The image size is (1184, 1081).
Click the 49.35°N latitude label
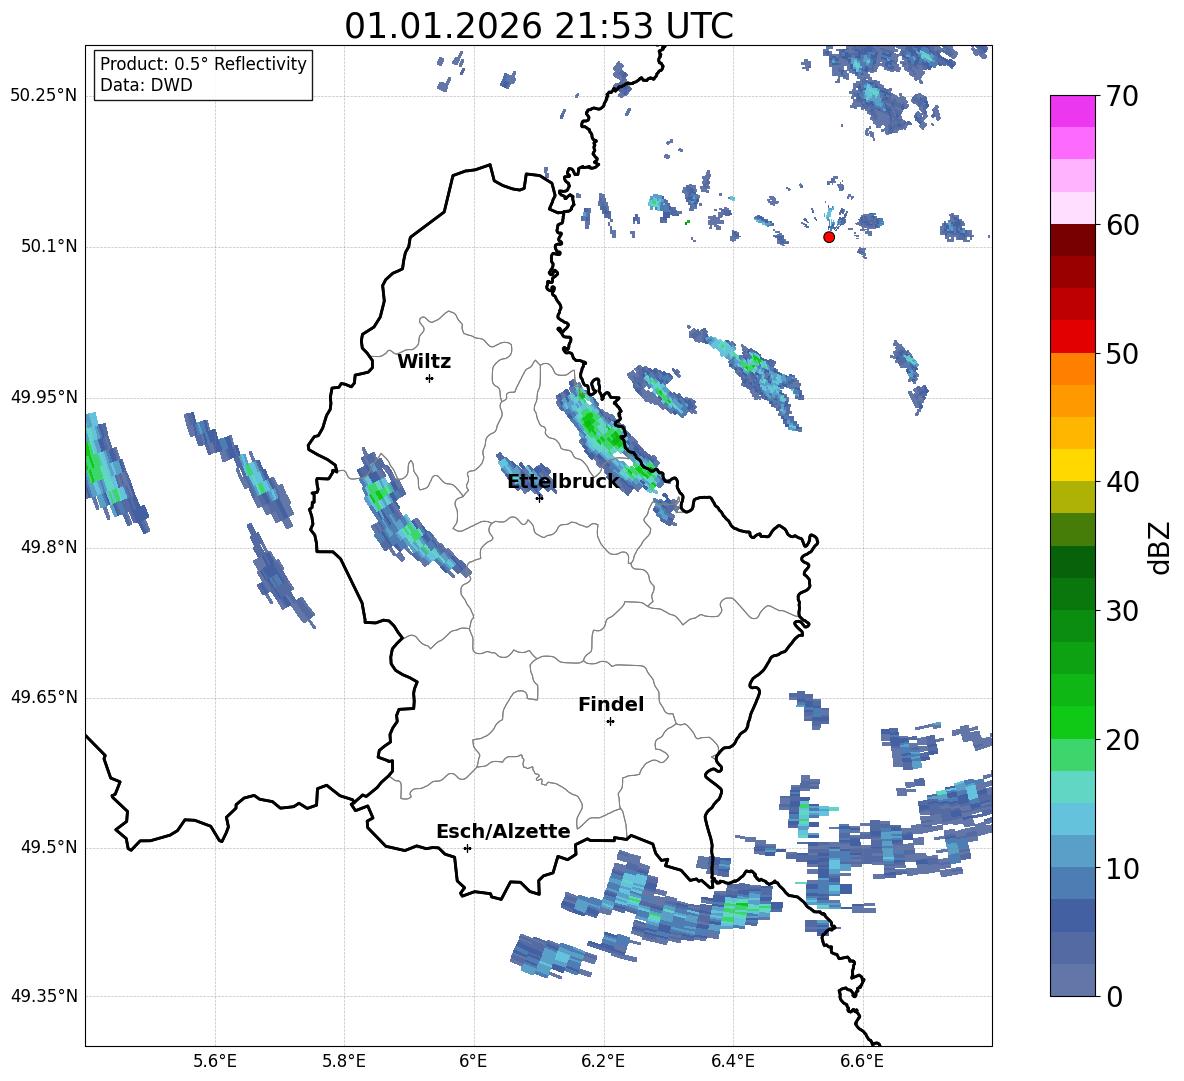tap(43, 996)
